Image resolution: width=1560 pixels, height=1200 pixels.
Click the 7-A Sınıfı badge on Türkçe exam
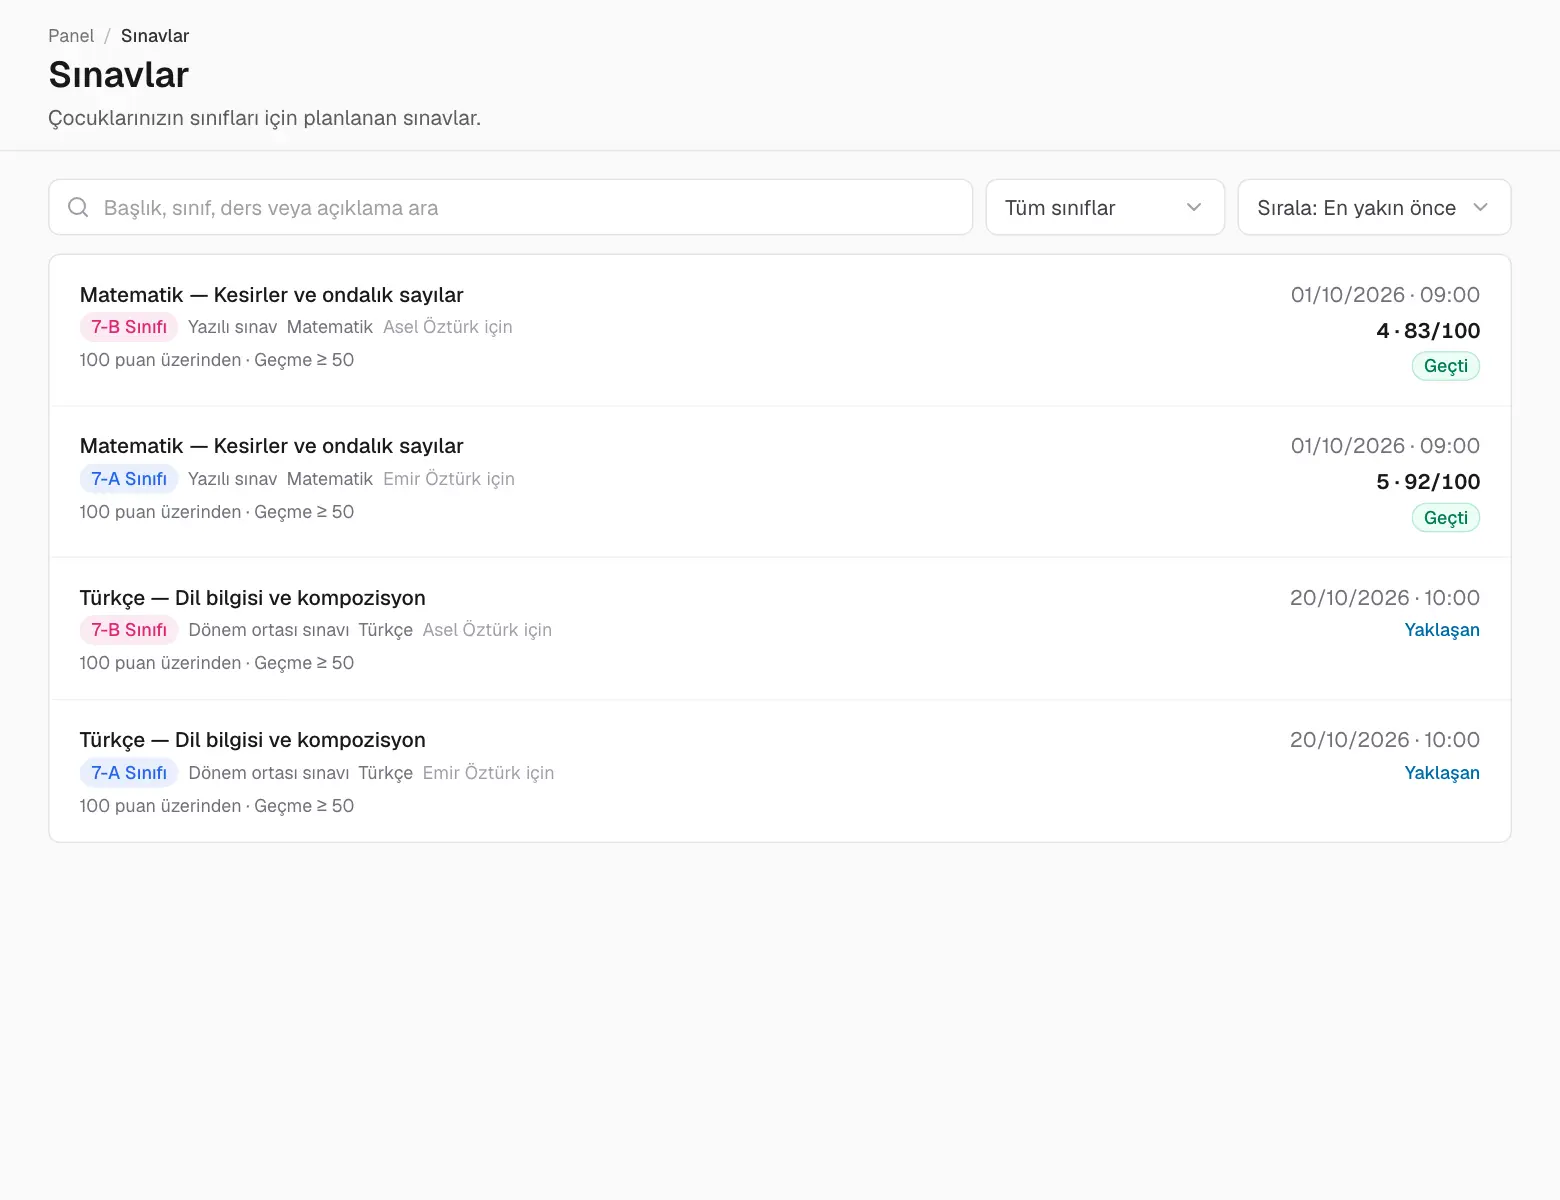point(129,773)
